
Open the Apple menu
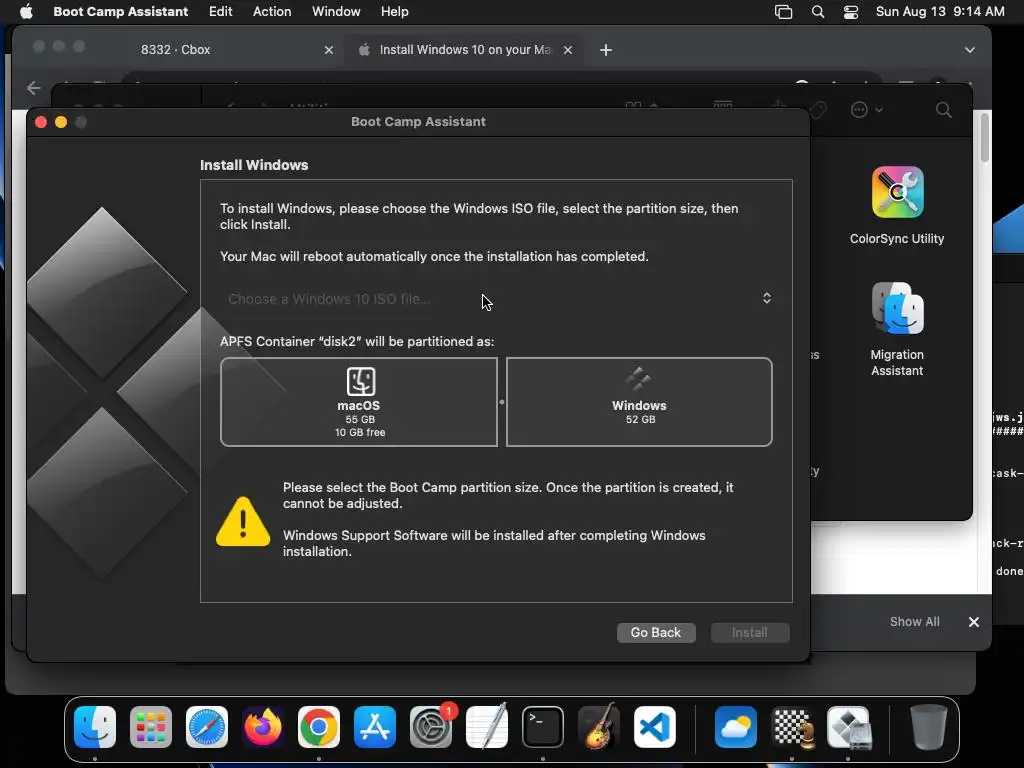(25, 12)
